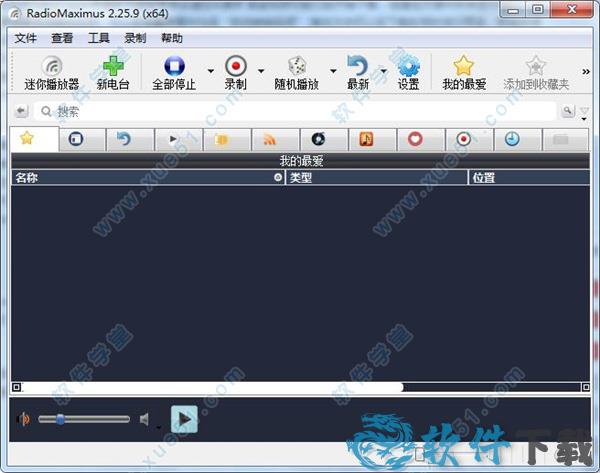This screenshot has height=473, width=600.
Task: Select the blue square stations tab
Action: [82, 139]
